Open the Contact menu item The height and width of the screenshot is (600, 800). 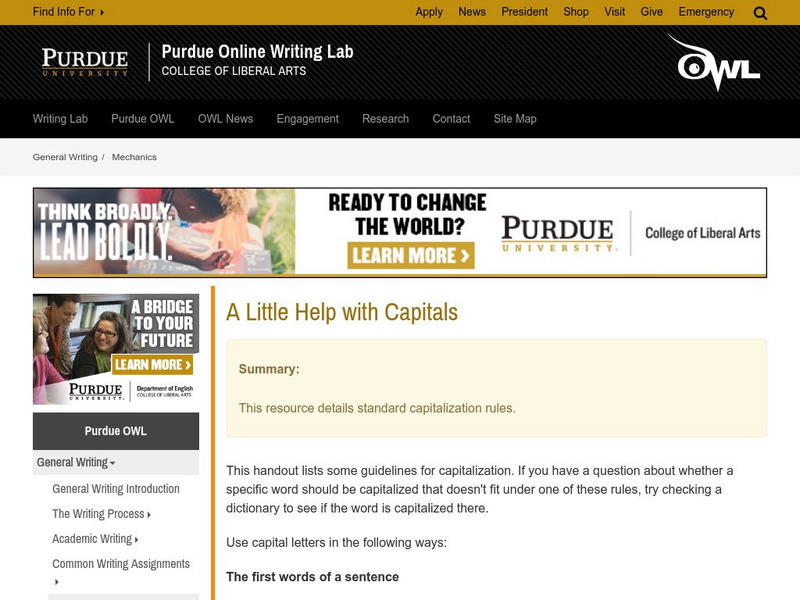(x=451, y=119)
